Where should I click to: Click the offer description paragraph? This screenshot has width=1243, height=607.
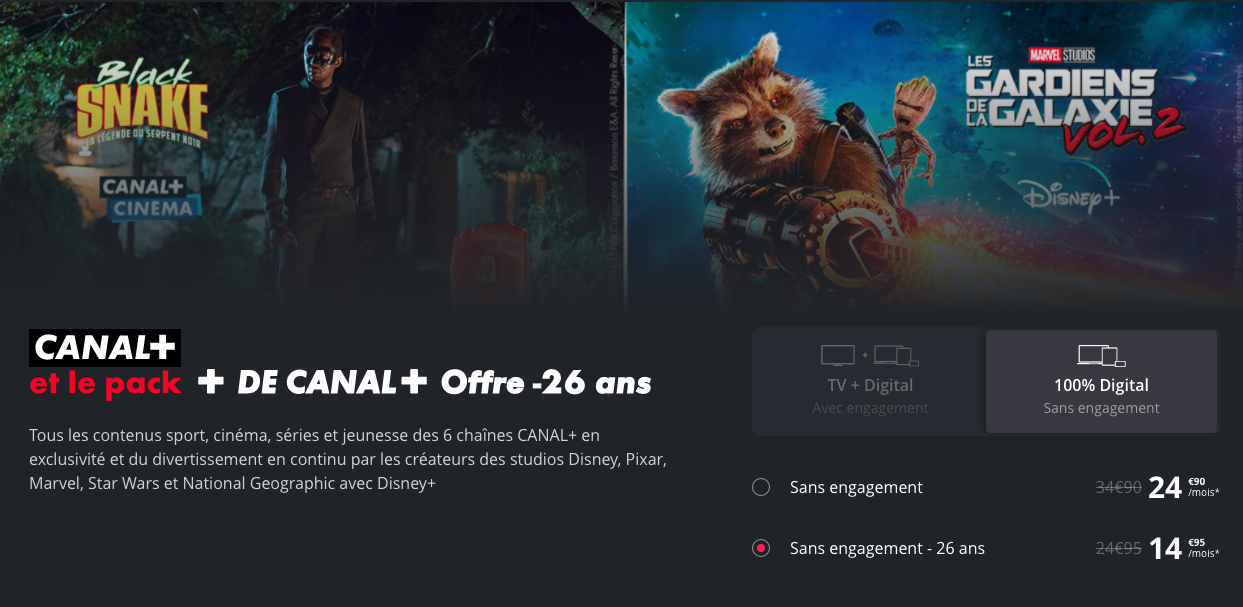348,460
